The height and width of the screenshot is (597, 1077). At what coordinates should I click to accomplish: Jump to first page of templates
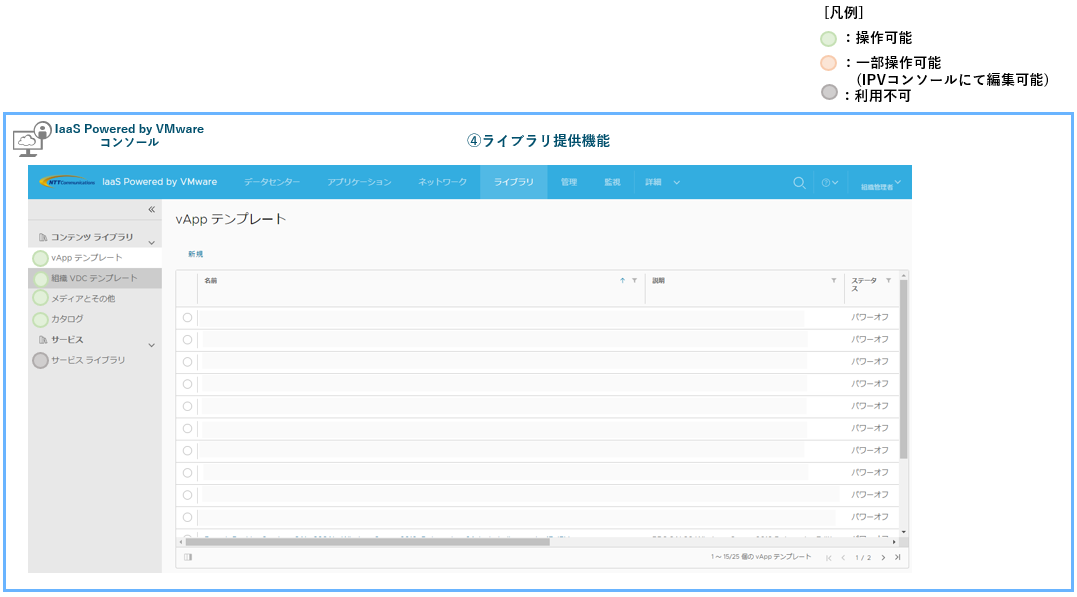pyautogui.click(x=828, y=558)
